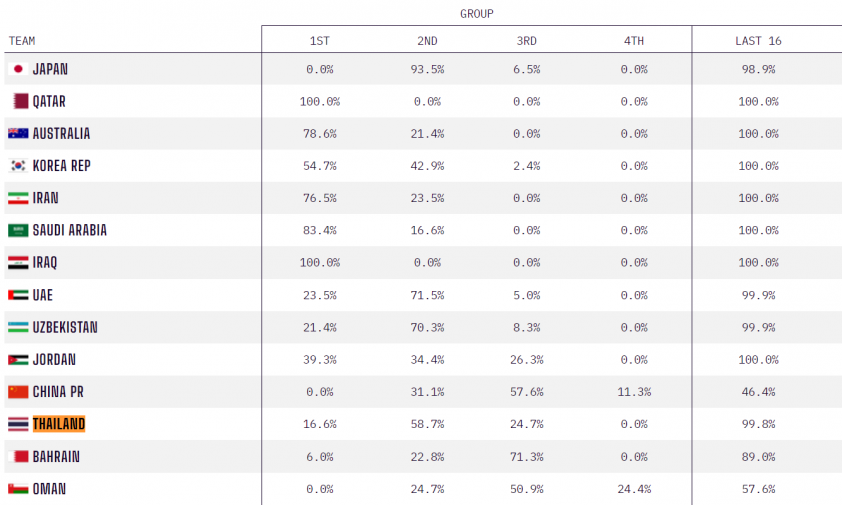Click the 4TH column header

pos(634,41)
